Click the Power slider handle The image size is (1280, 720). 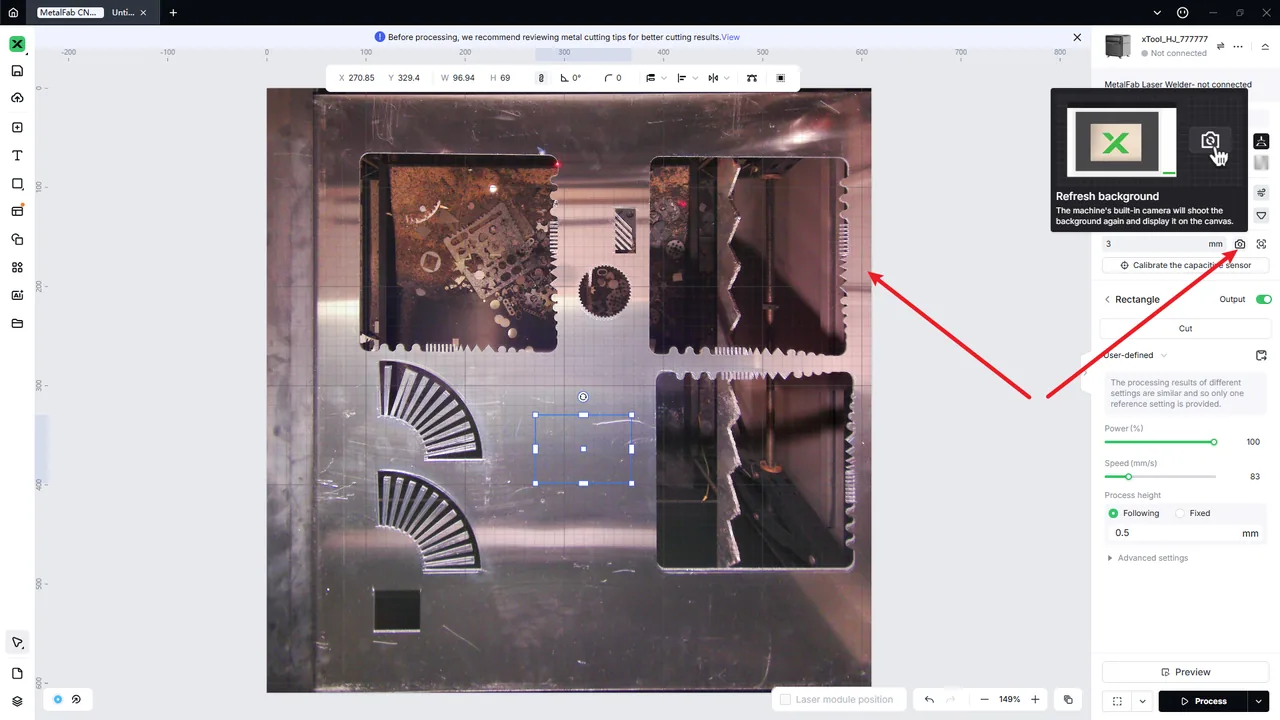pos(1214,441)
